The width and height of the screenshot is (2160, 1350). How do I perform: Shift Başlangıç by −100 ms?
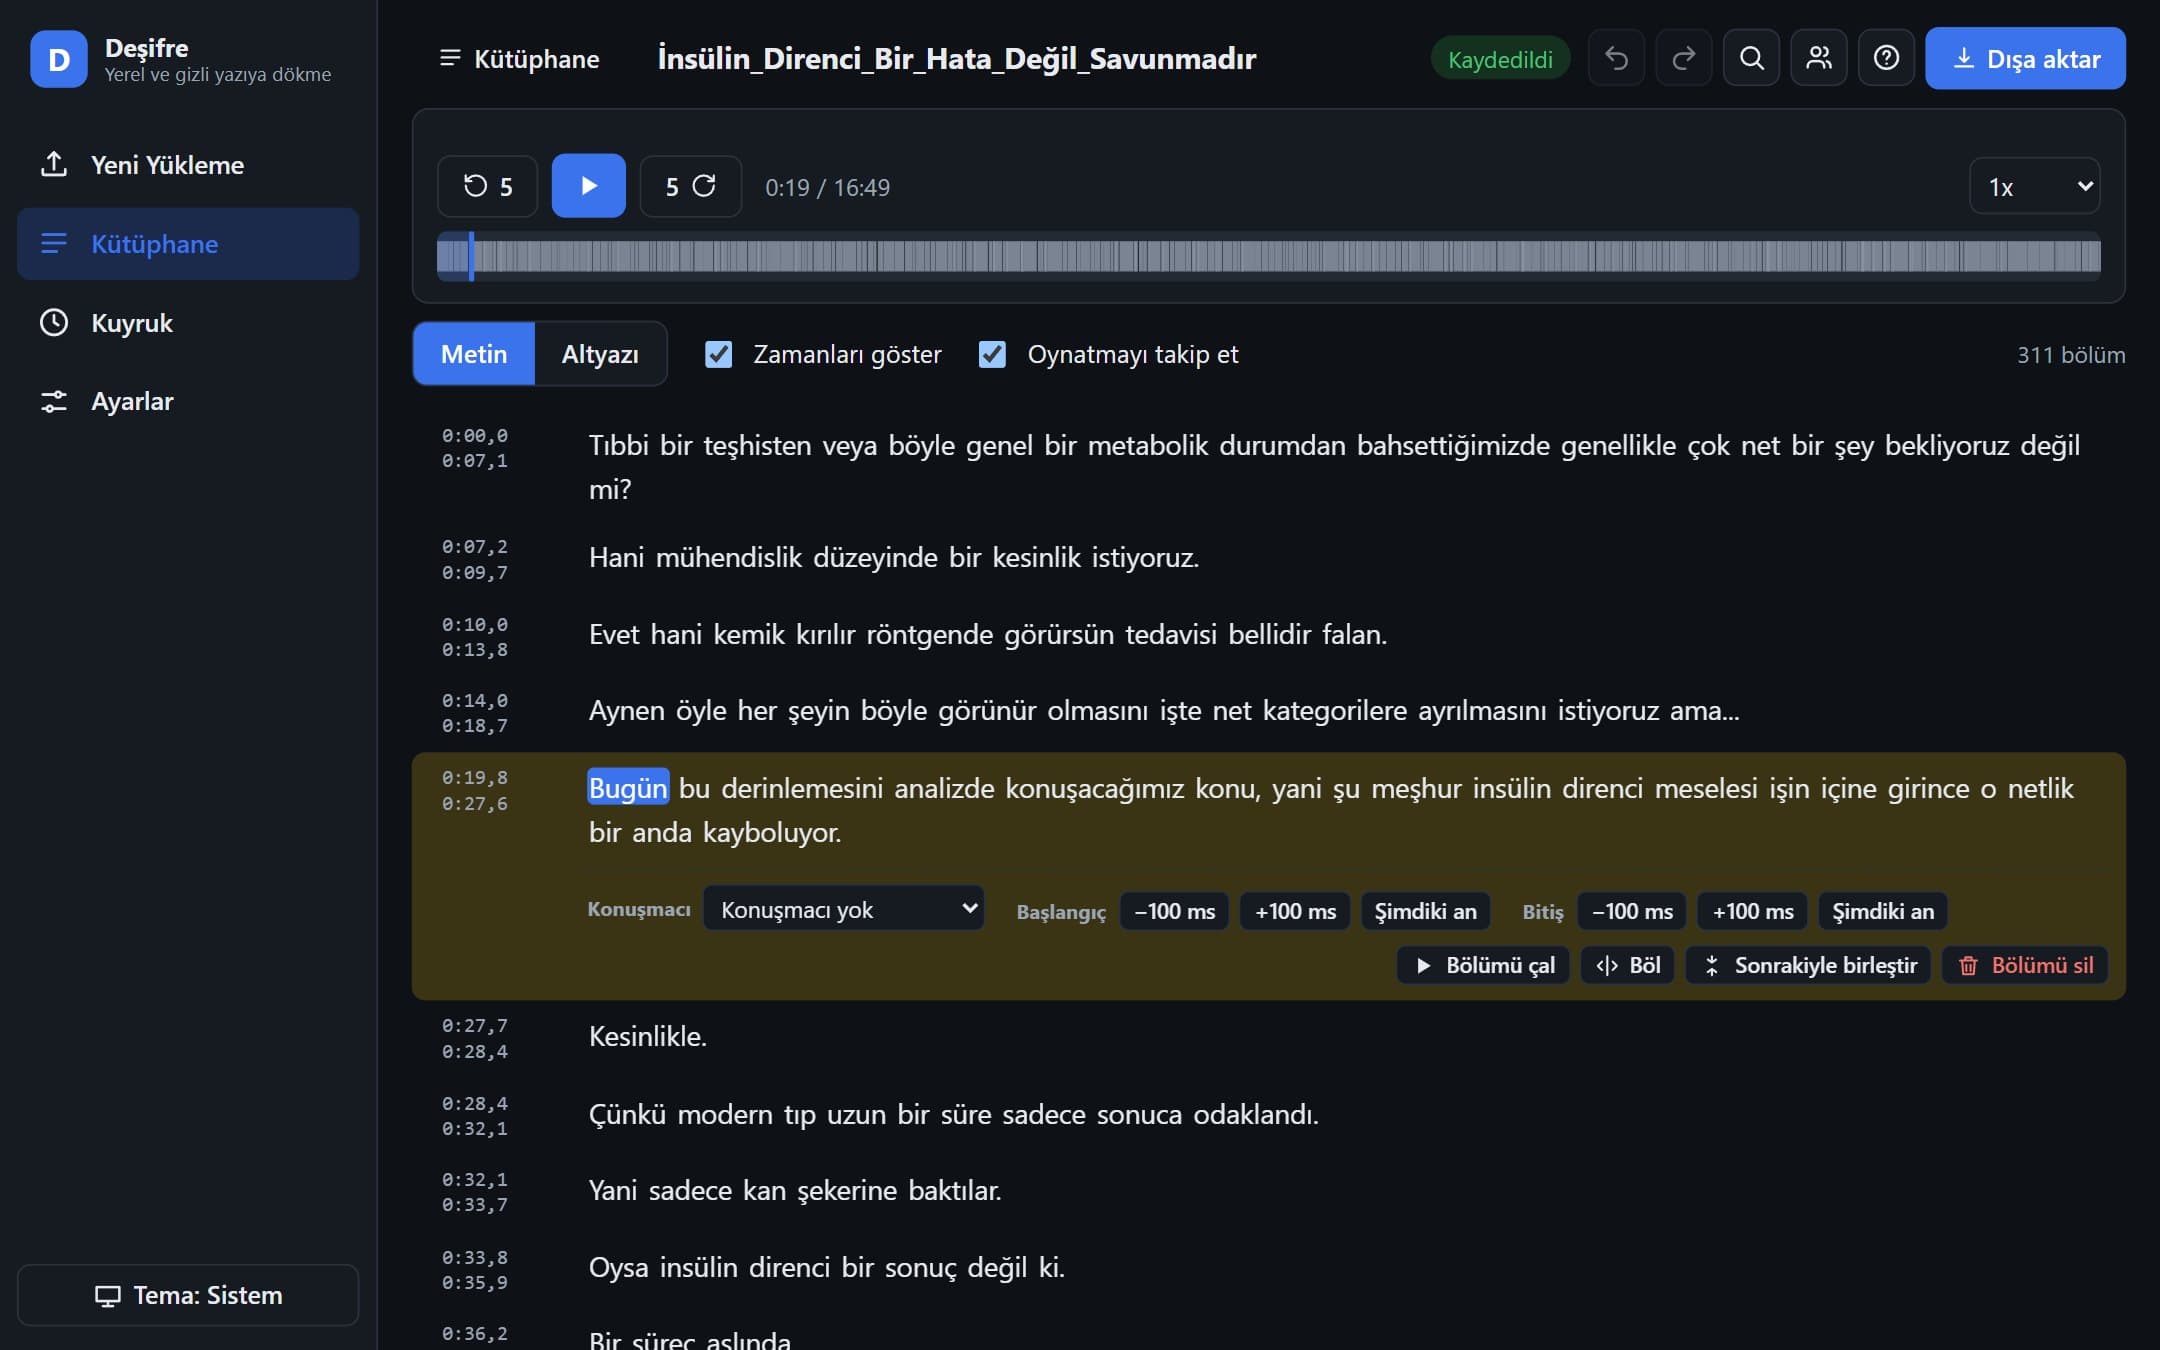(x=1174, y=911)
